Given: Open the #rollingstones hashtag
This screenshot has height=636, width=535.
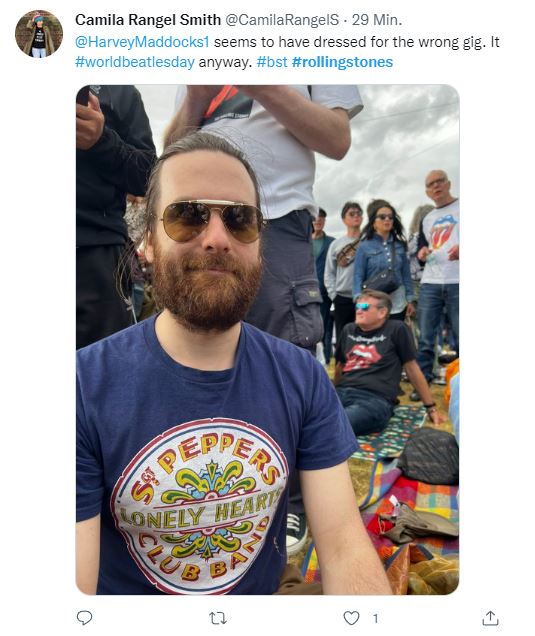Looking at the screenshot, I should tap(342, 62).
